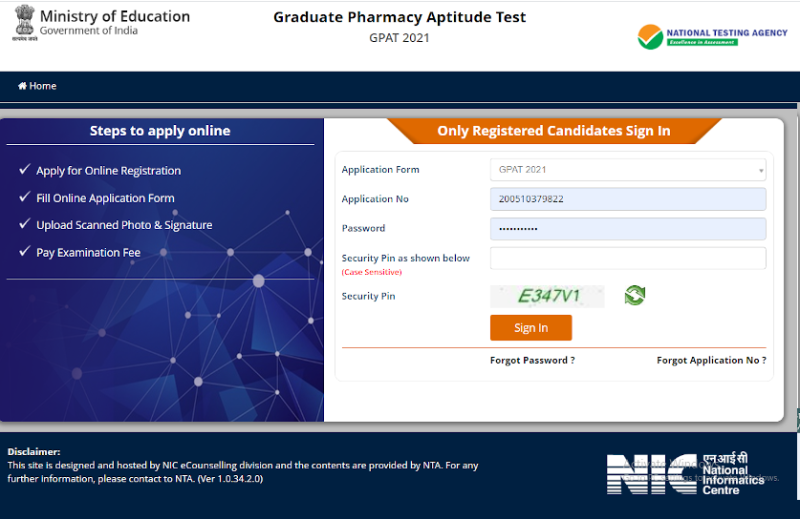800x519 pixels.
Task: Click the Fill Online Application Form step
Action: pyautogui.click(x=105, y=198)
